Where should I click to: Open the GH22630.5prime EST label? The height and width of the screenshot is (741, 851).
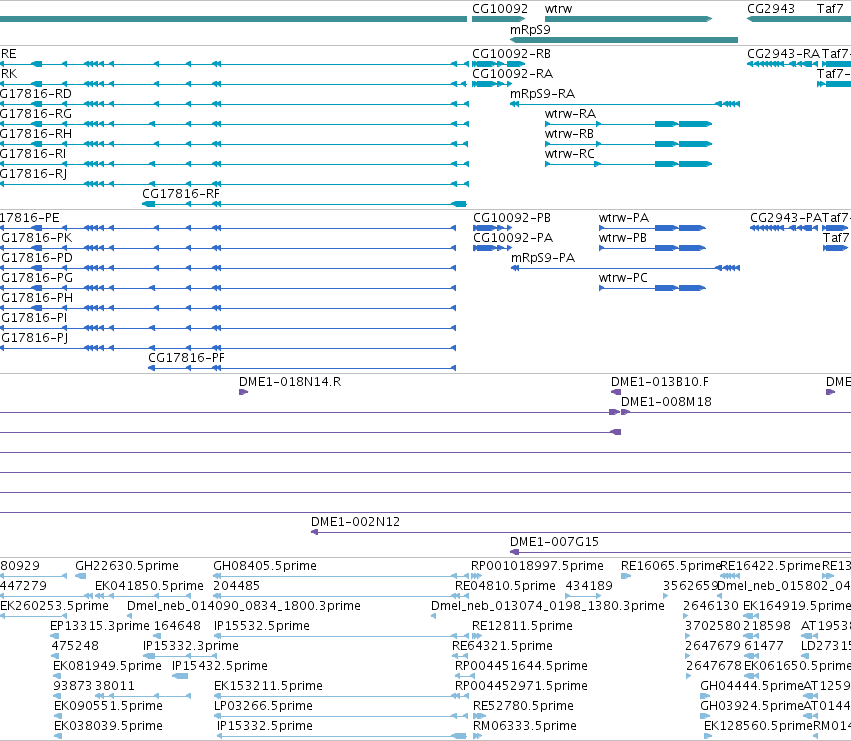[126, 566]
